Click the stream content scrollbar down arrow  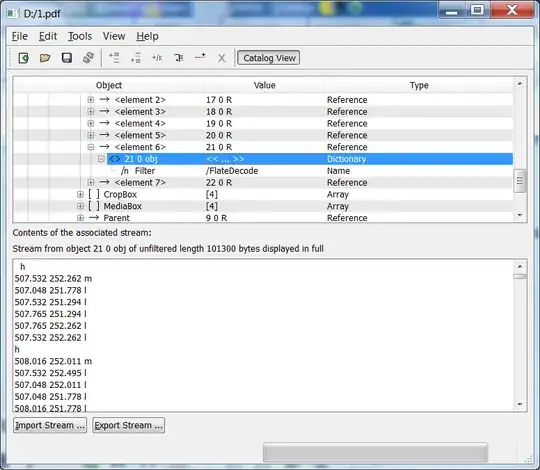coord(520,404)
